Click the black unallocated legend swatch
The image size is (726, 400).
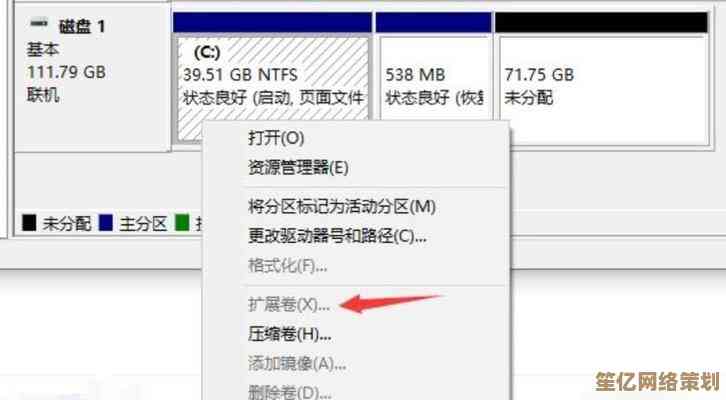[29, 223]
